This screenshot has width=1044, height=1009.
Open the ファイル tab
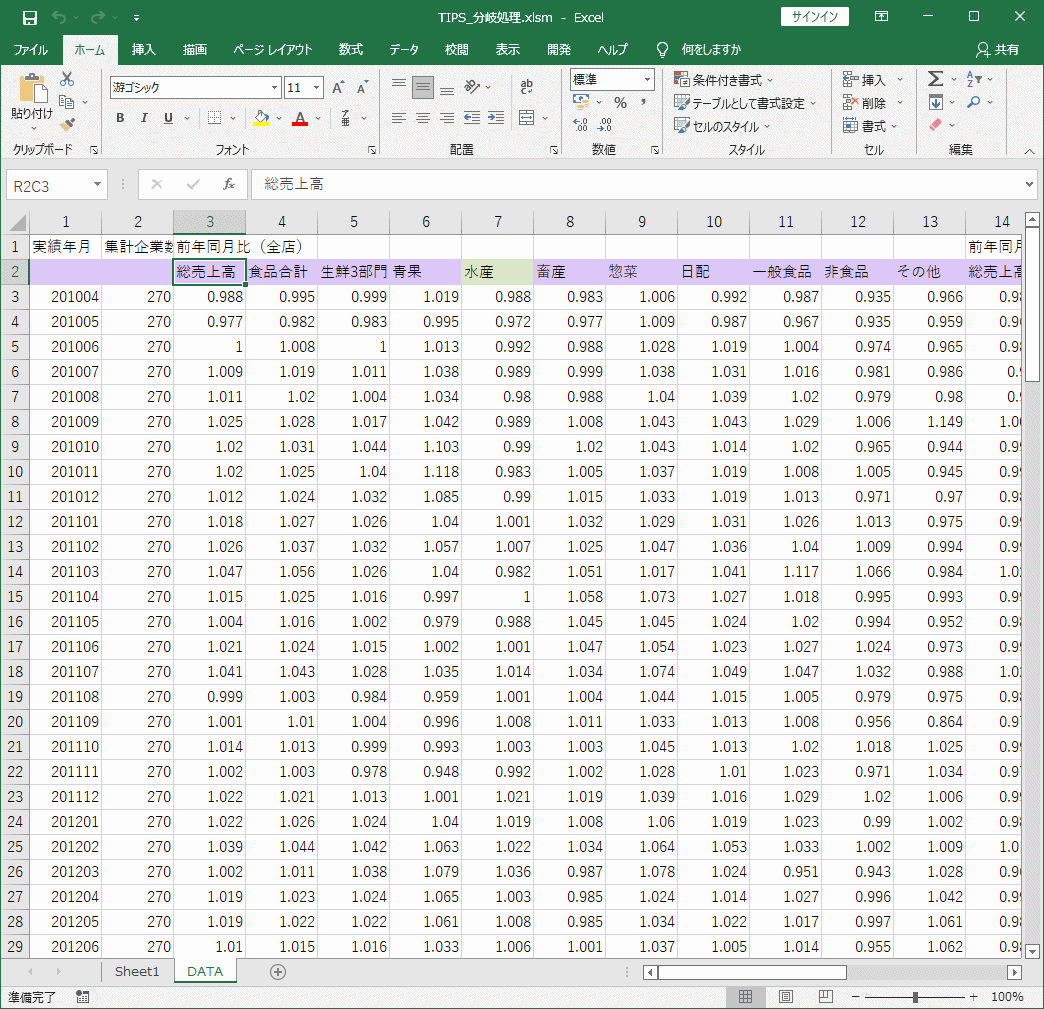[31, 49]
